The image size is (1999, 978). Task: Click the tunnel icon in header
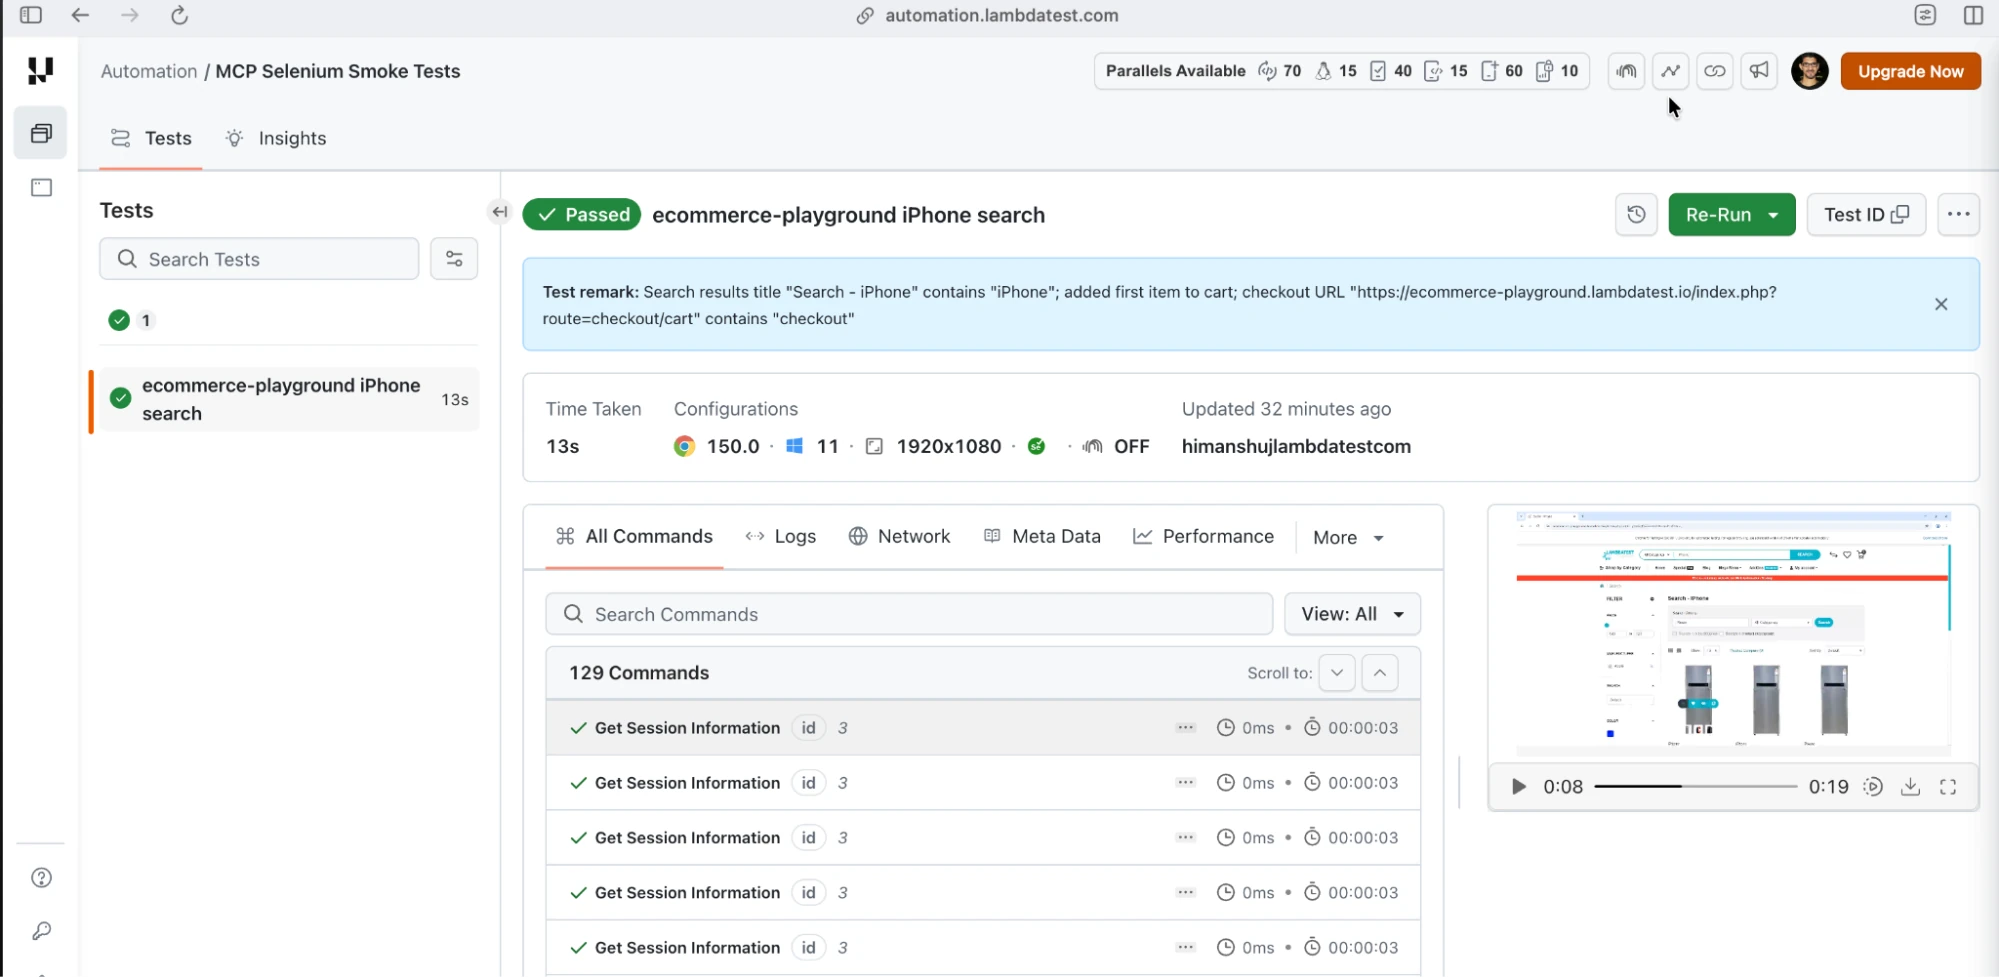click(1627, 71)
